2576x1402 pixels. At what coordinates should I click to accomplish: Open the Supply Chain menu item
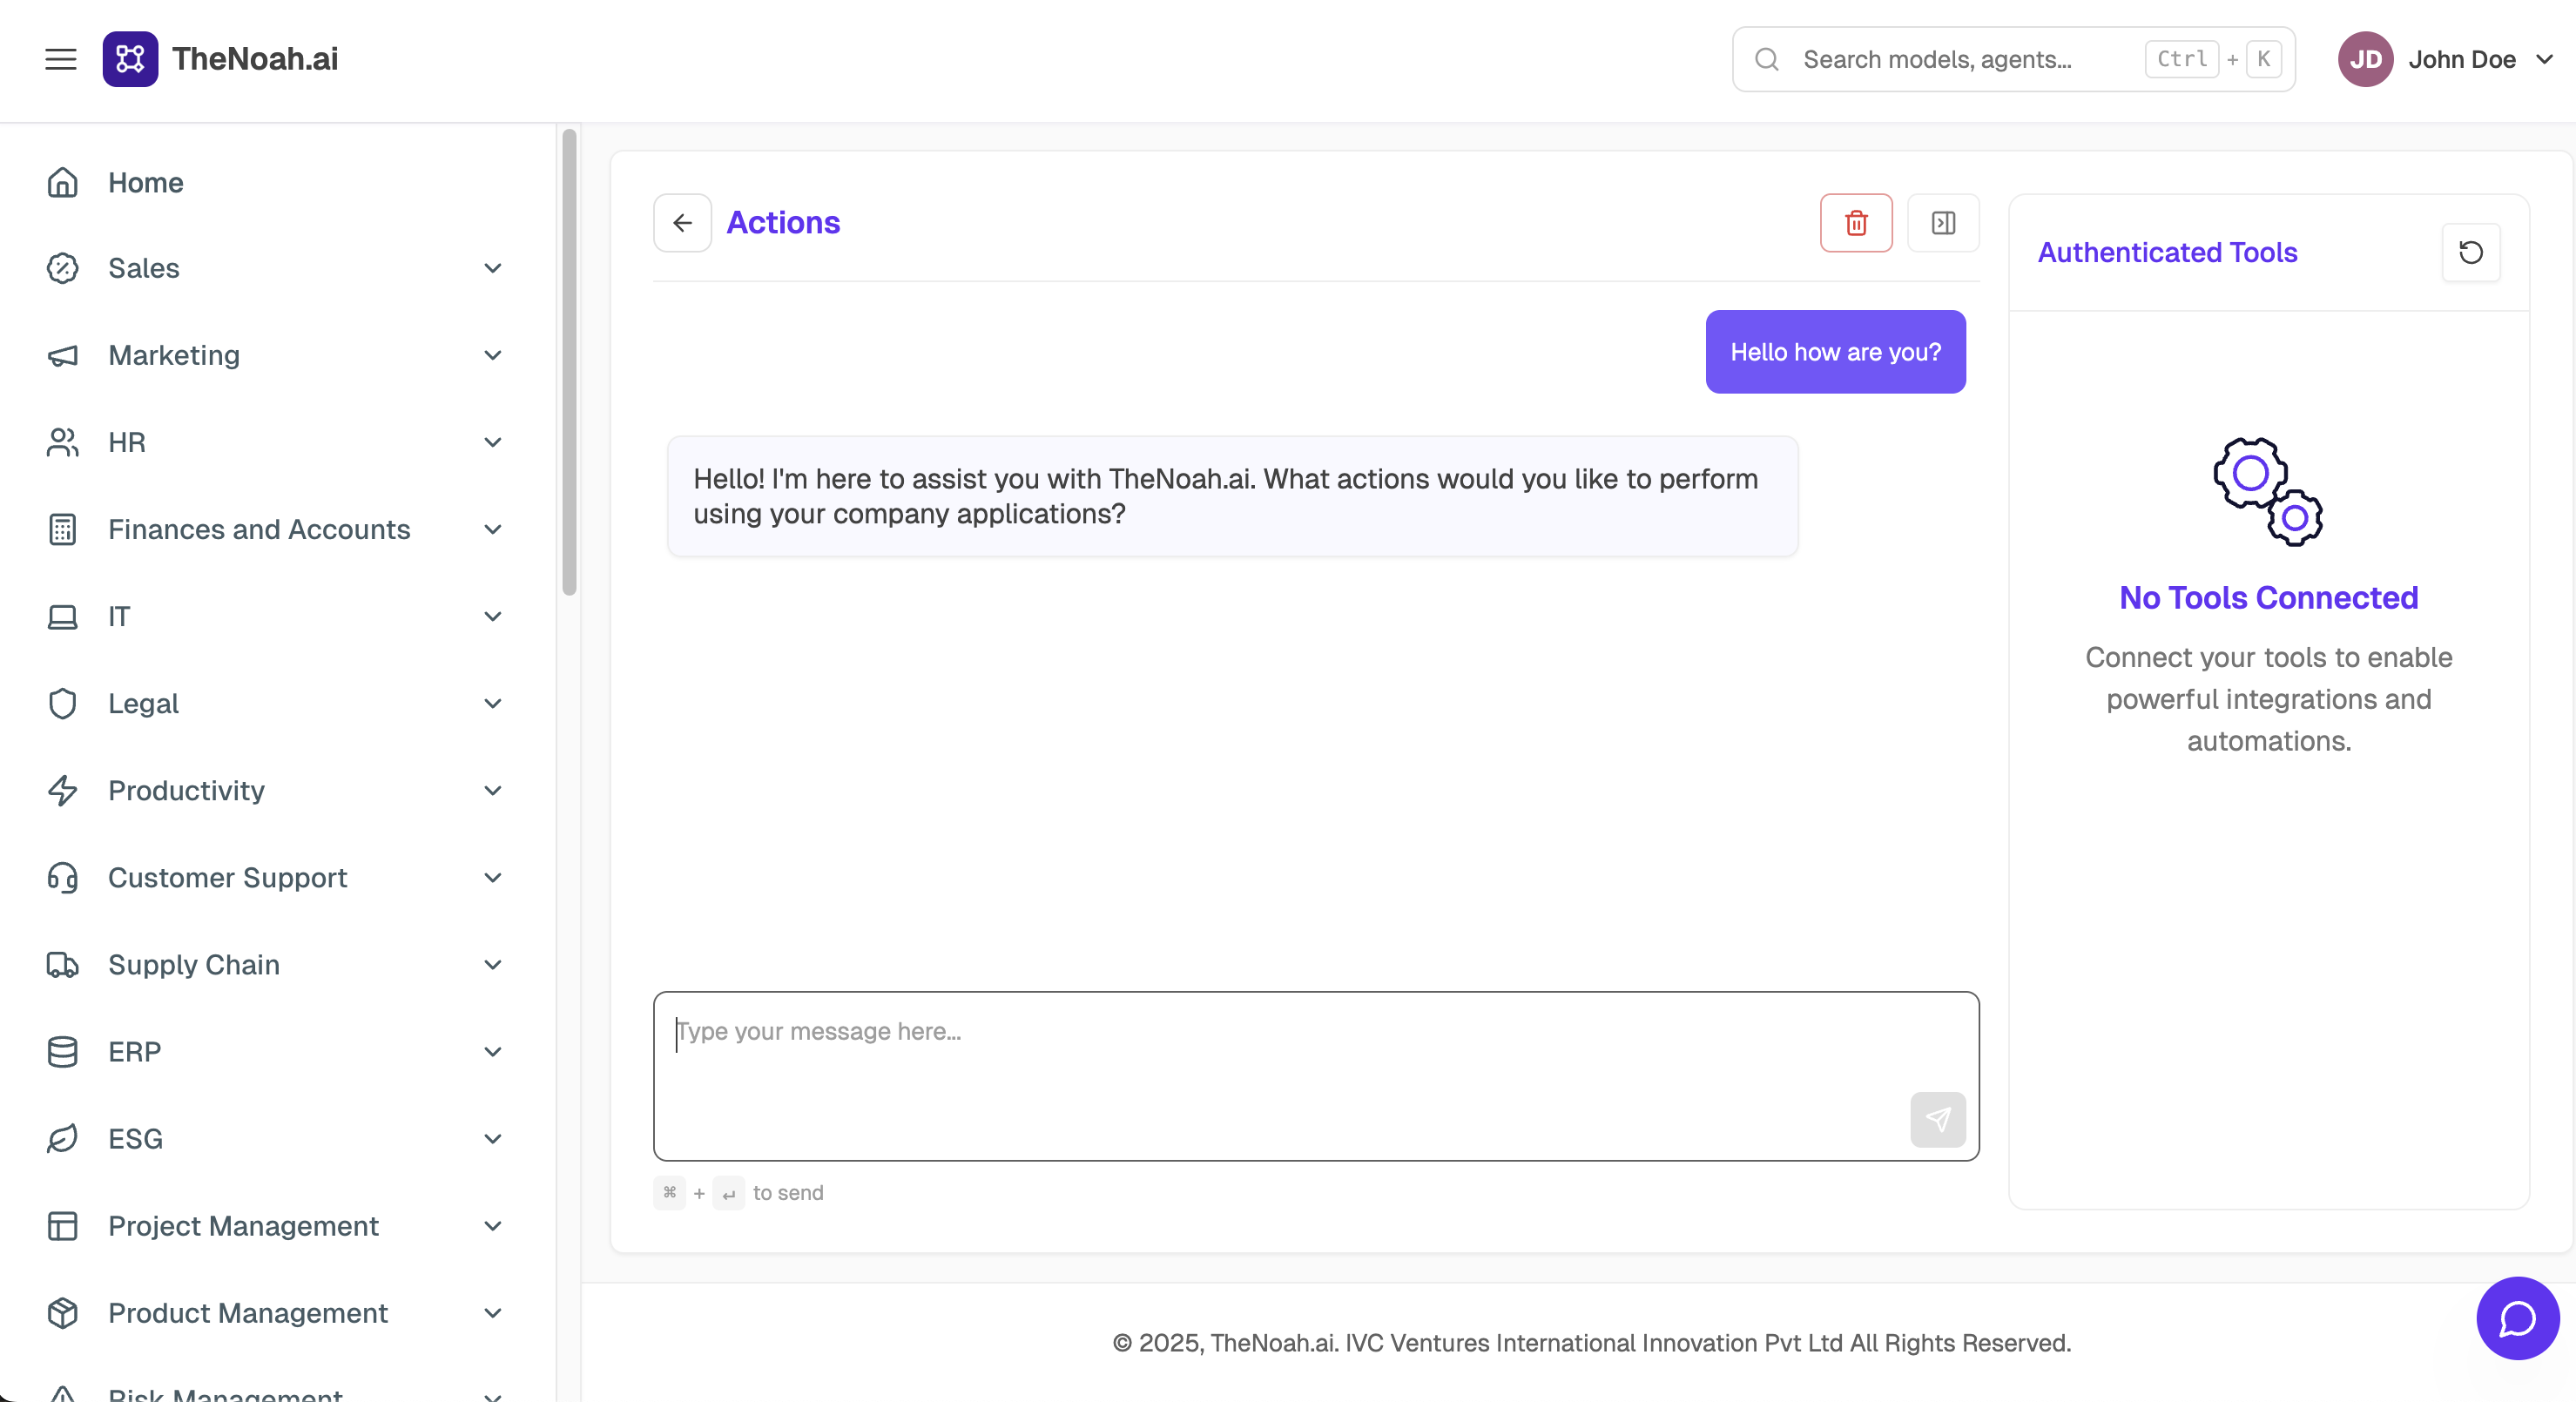tap(274, 964)
